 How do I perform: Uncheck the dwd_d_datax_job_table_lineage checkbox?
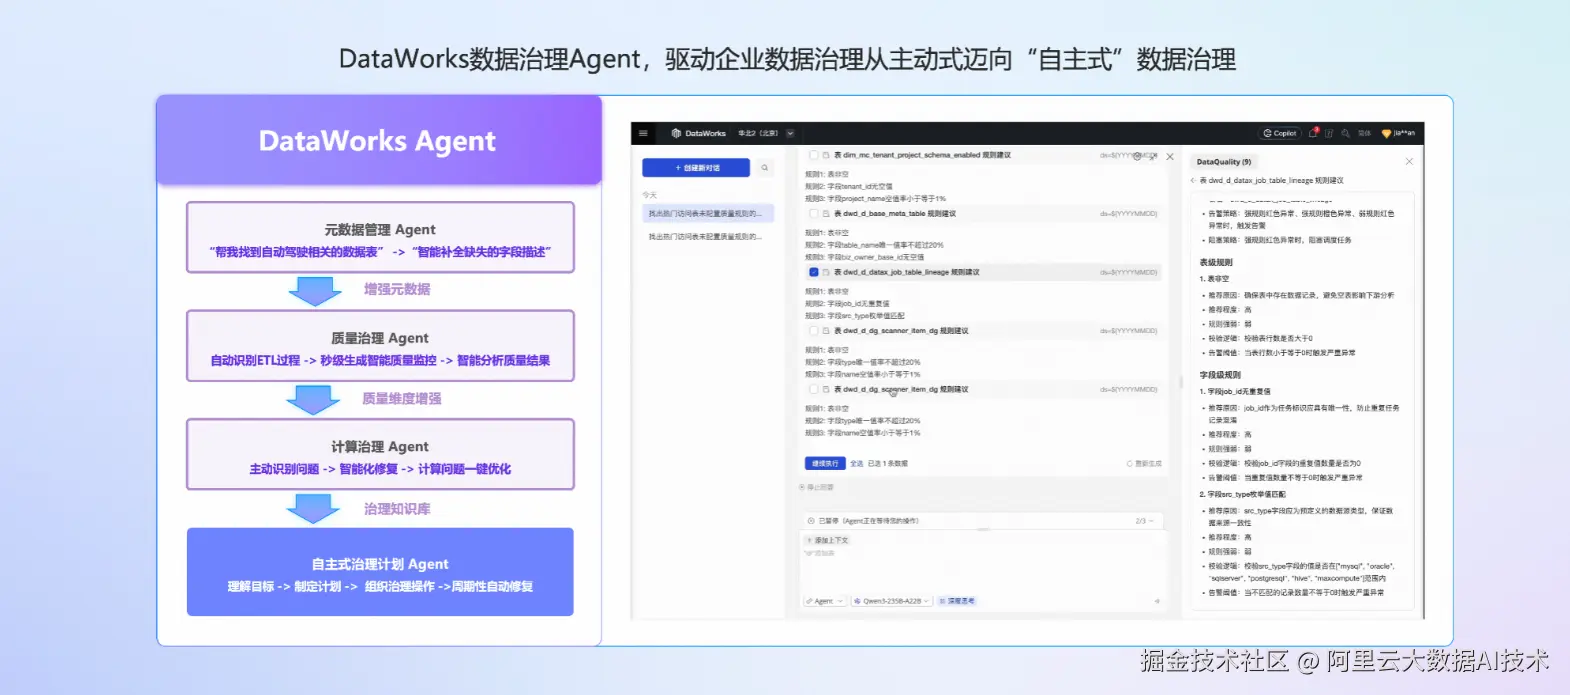coord(814,272)
